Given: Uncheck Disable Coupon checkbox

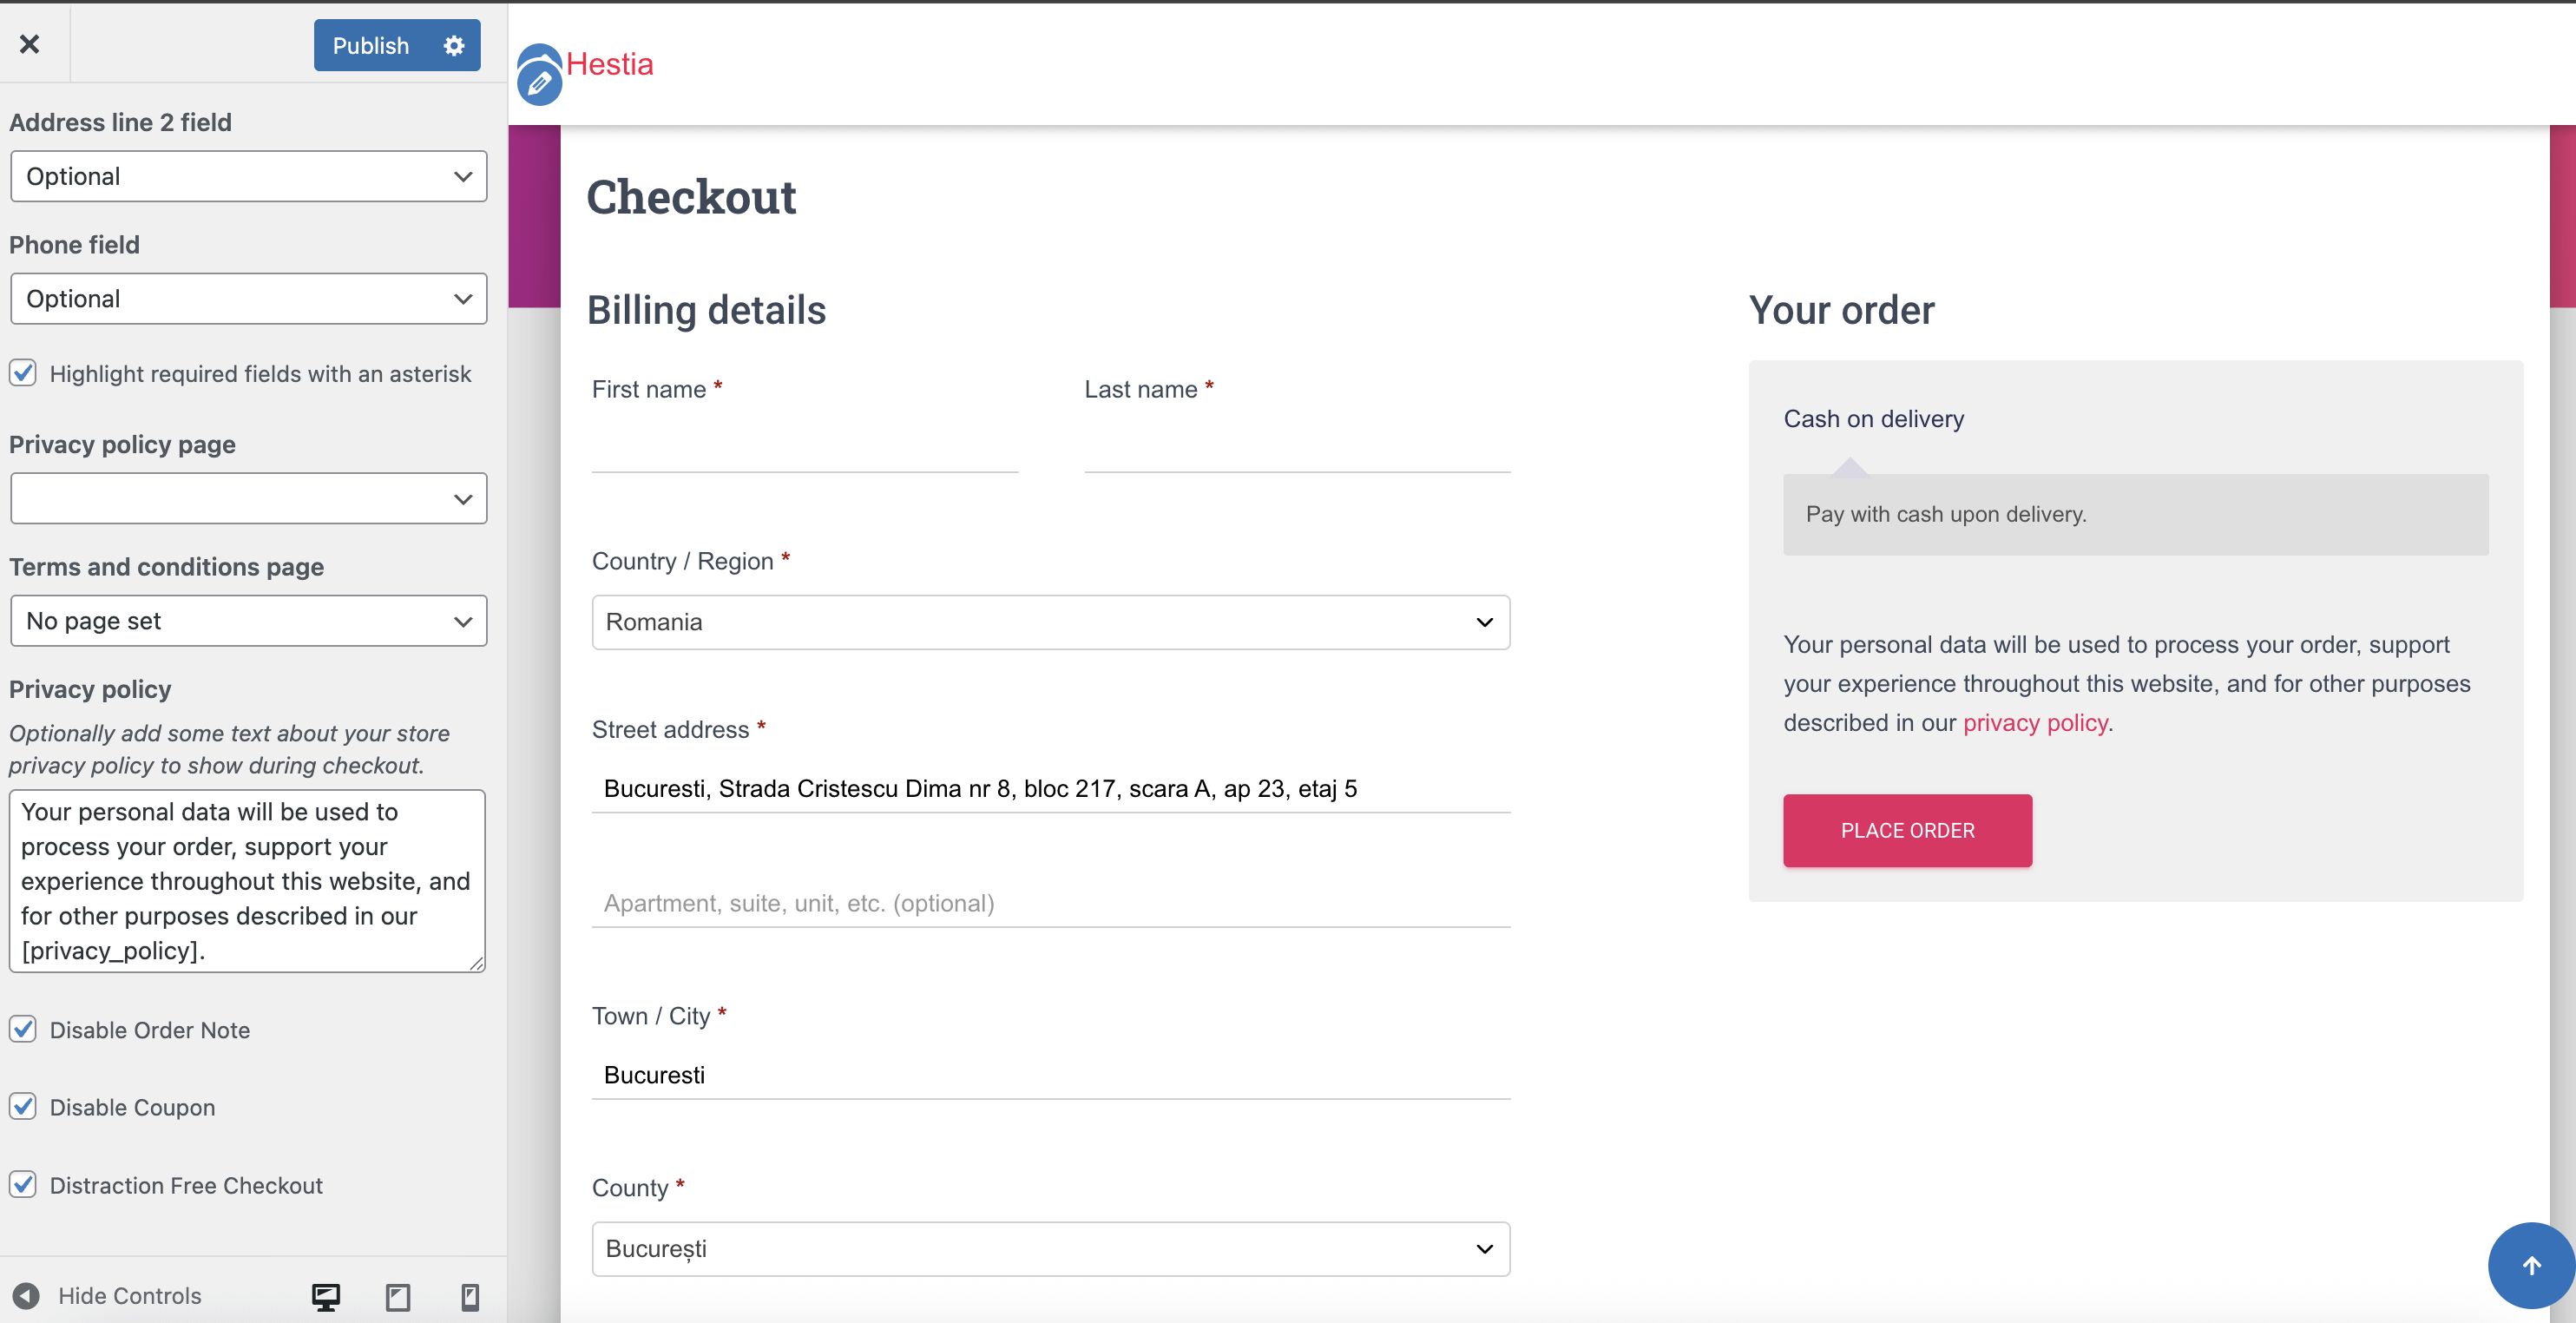Looking at the screenshot, I should pos(24,1107).
